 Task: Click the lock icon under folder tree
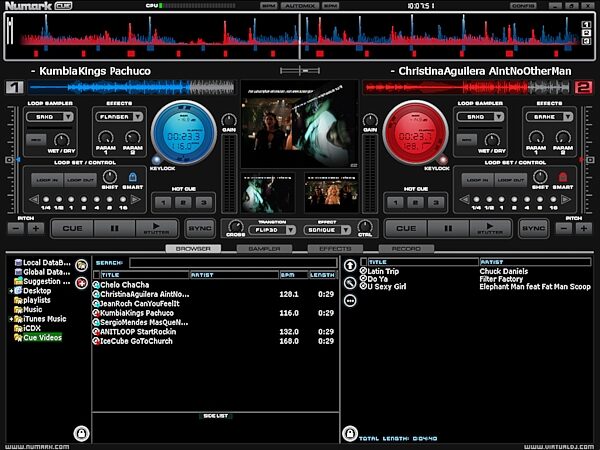82,434
